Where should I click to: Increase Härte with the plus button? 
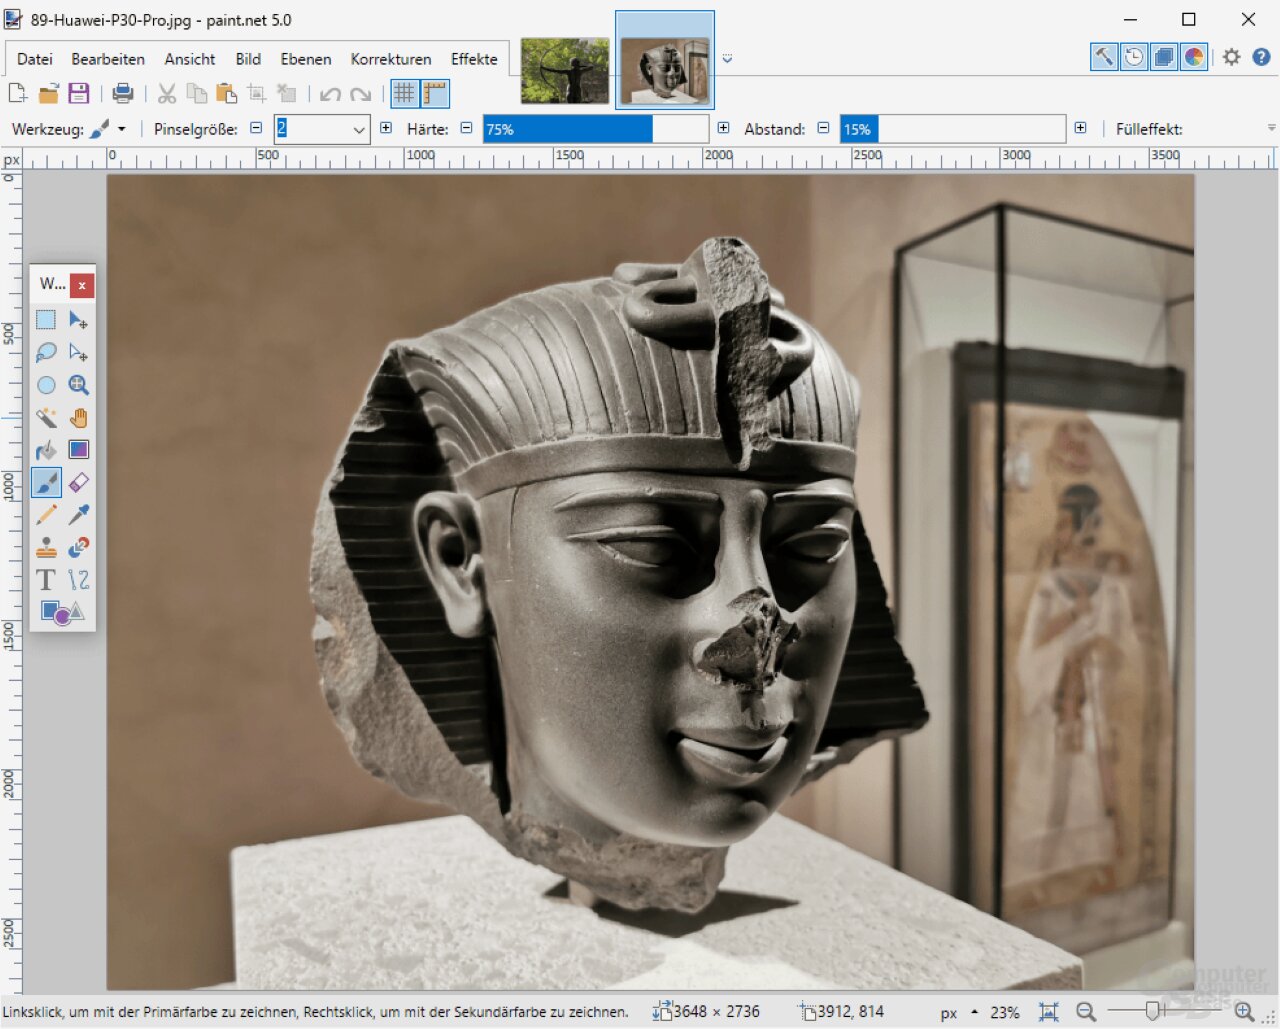click(723, 129)
